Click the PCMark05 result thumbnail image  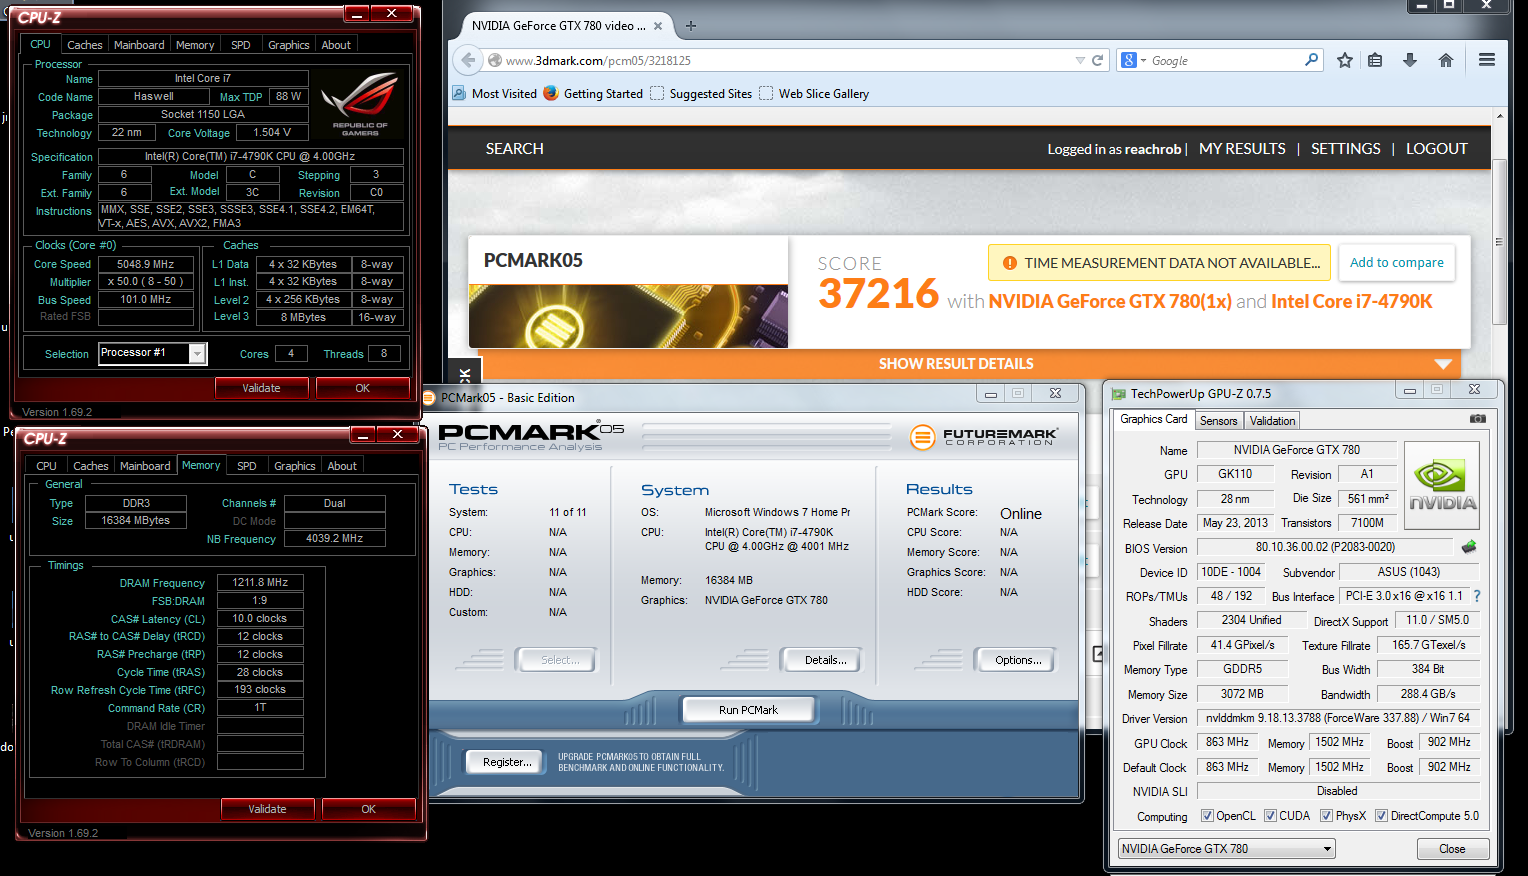[x=628, y=316]
